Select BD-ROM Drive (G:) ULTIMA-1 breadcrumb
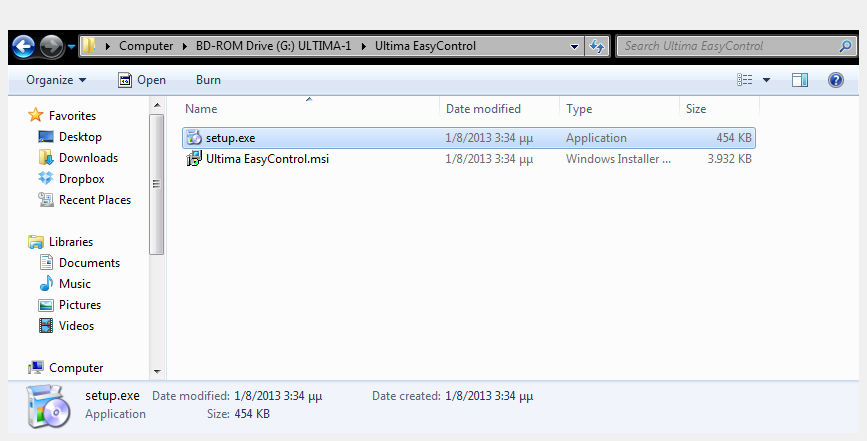Screen dimensions: 867x441 [273, 46]
